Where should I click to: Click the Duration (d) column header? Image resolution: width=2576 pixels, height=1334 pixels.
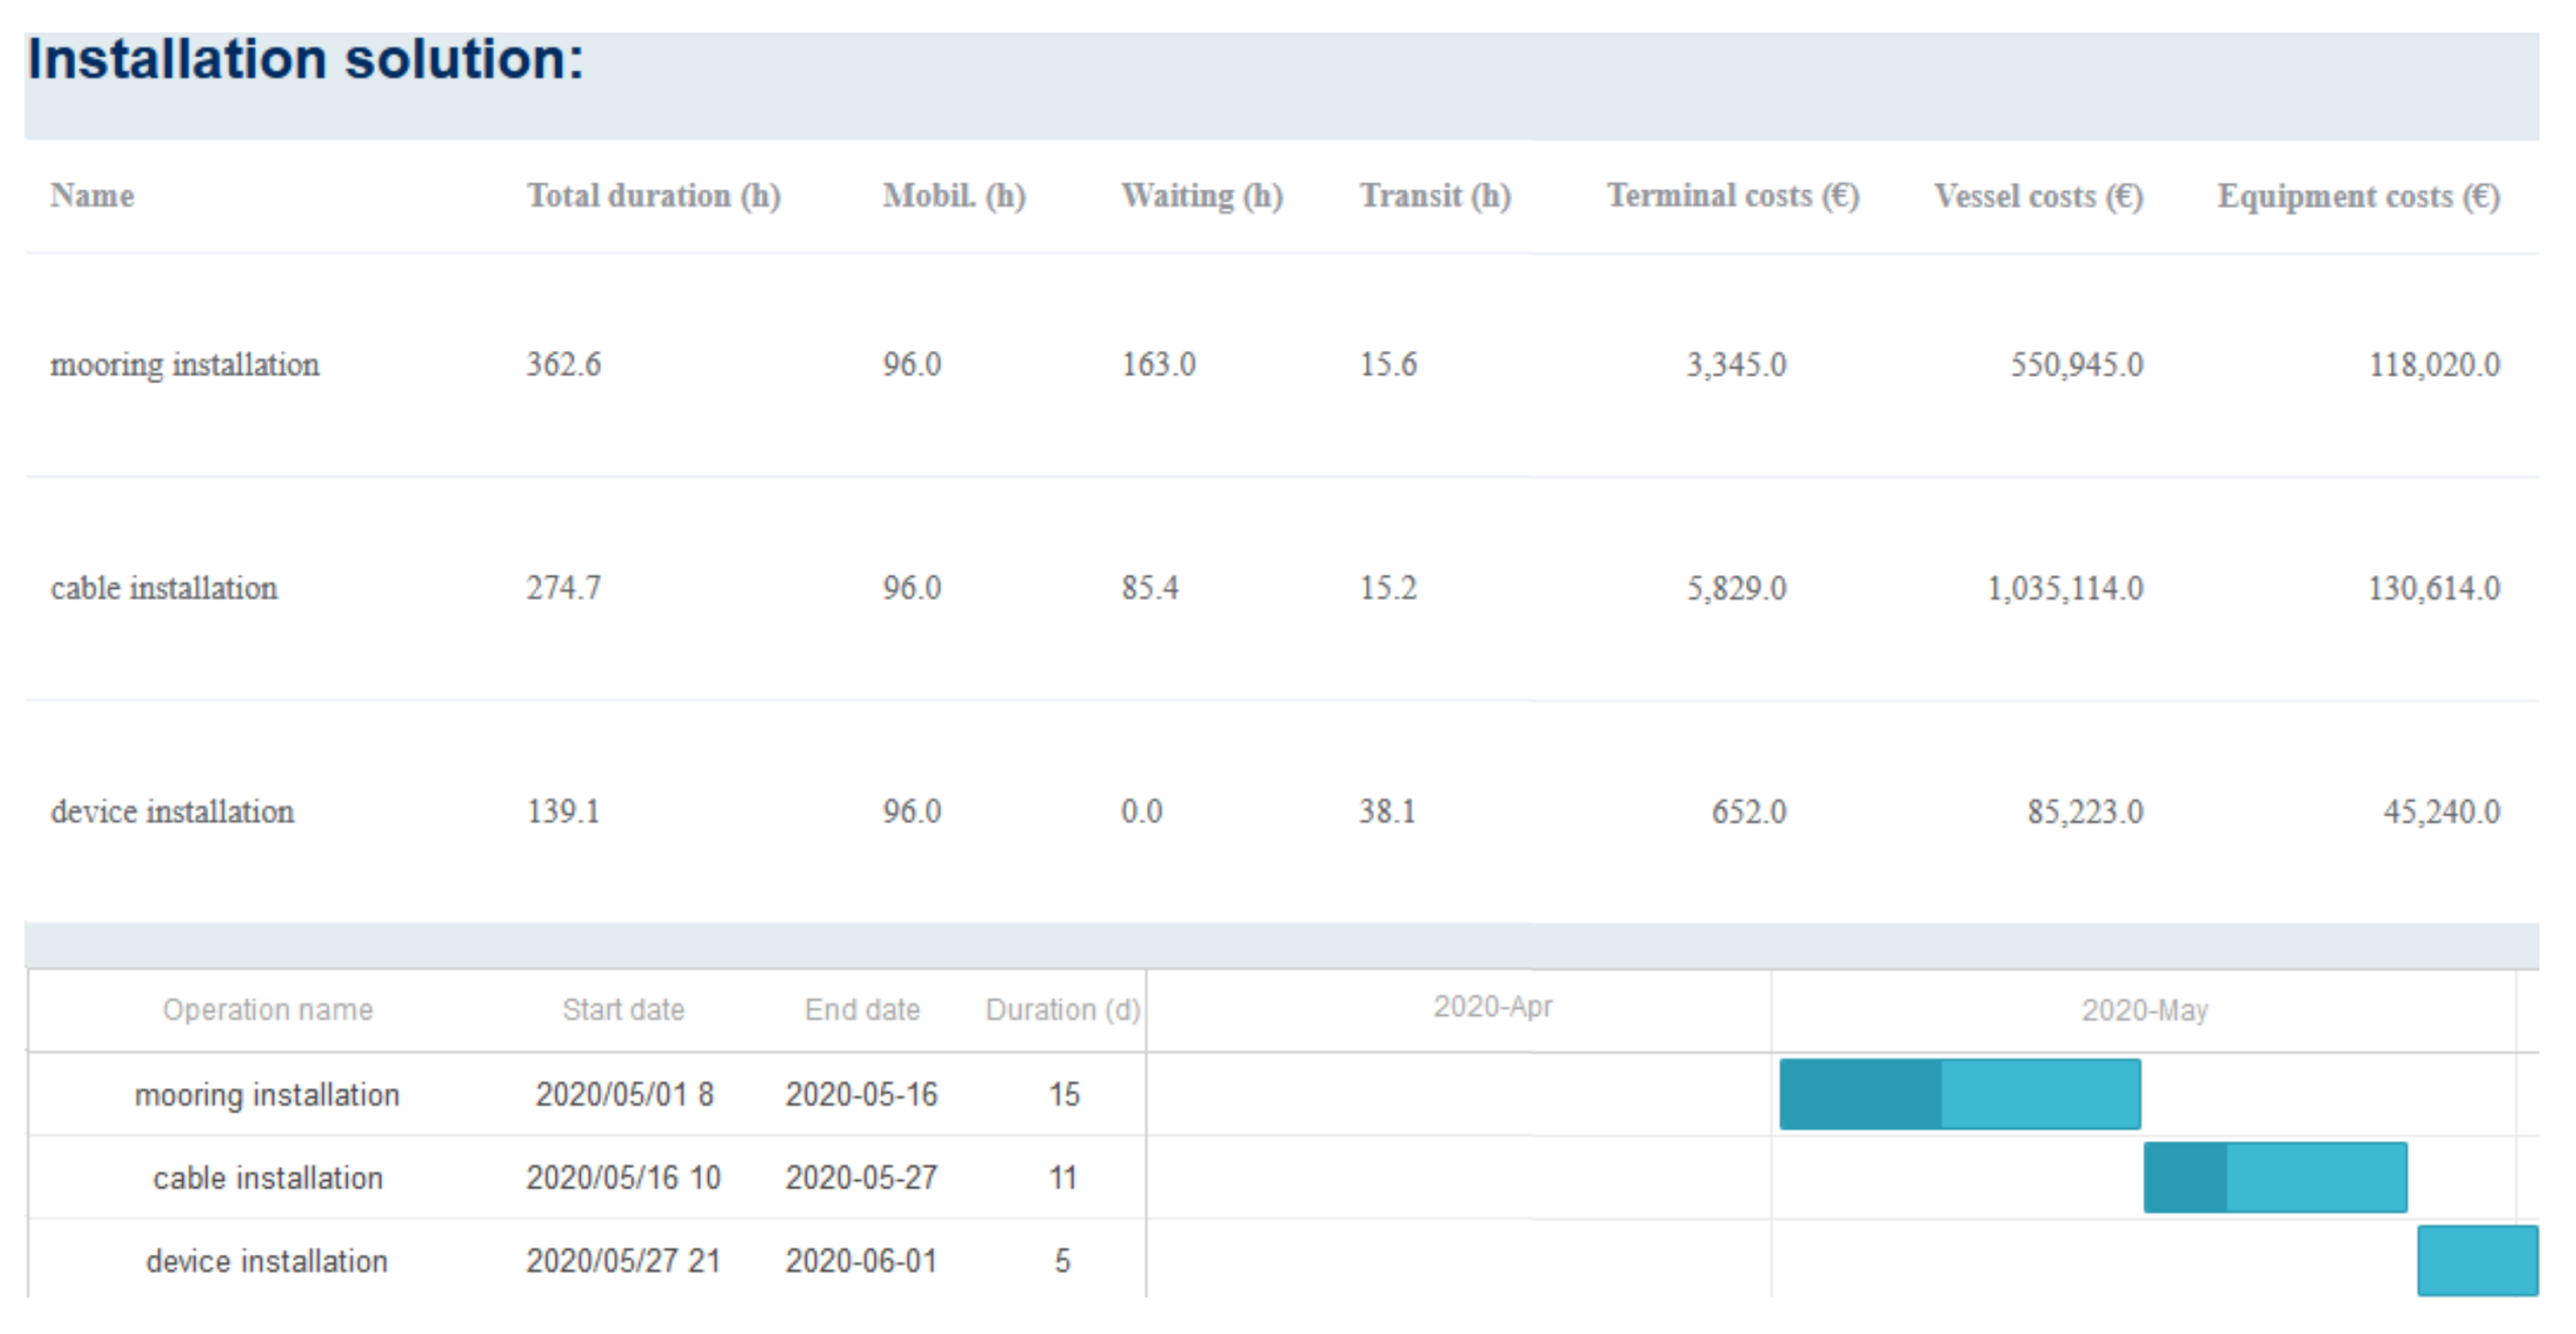pos(1062,1010)
